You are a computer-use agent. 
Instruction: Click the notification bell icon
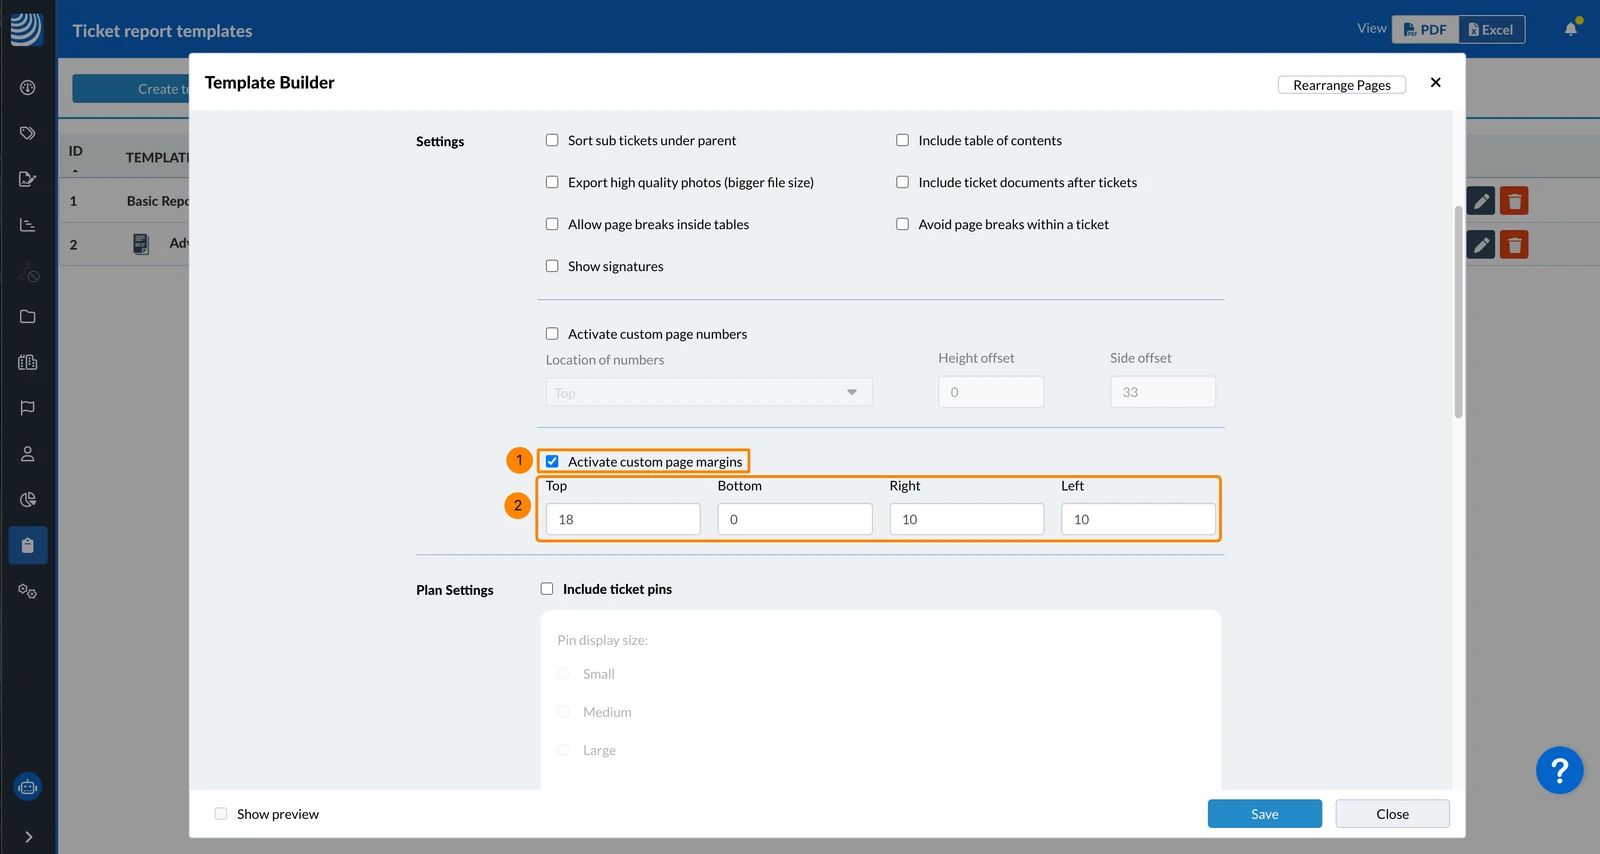1571,29
